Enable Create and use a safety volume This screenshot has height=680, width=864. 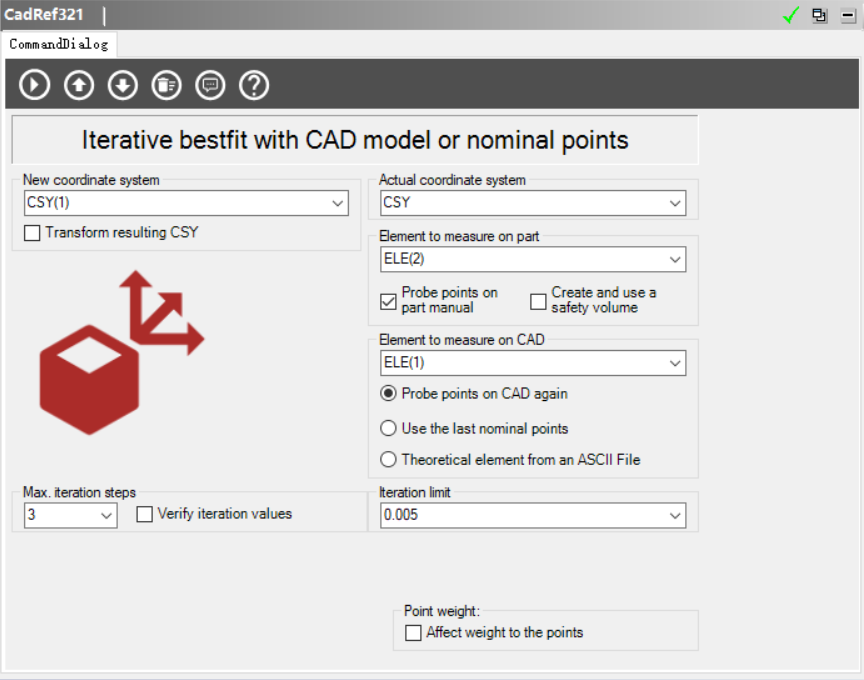point(539,301)
